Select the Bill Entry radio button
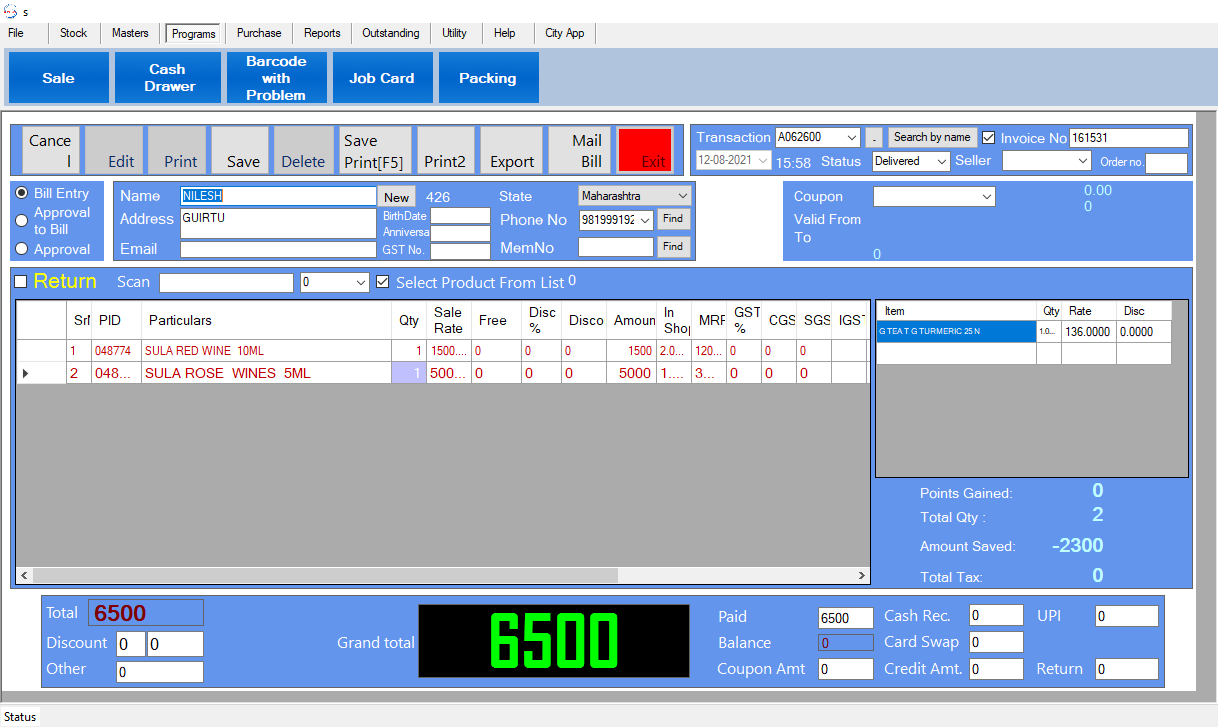This screenshot has width=1218, height=727. click(22, 194)
